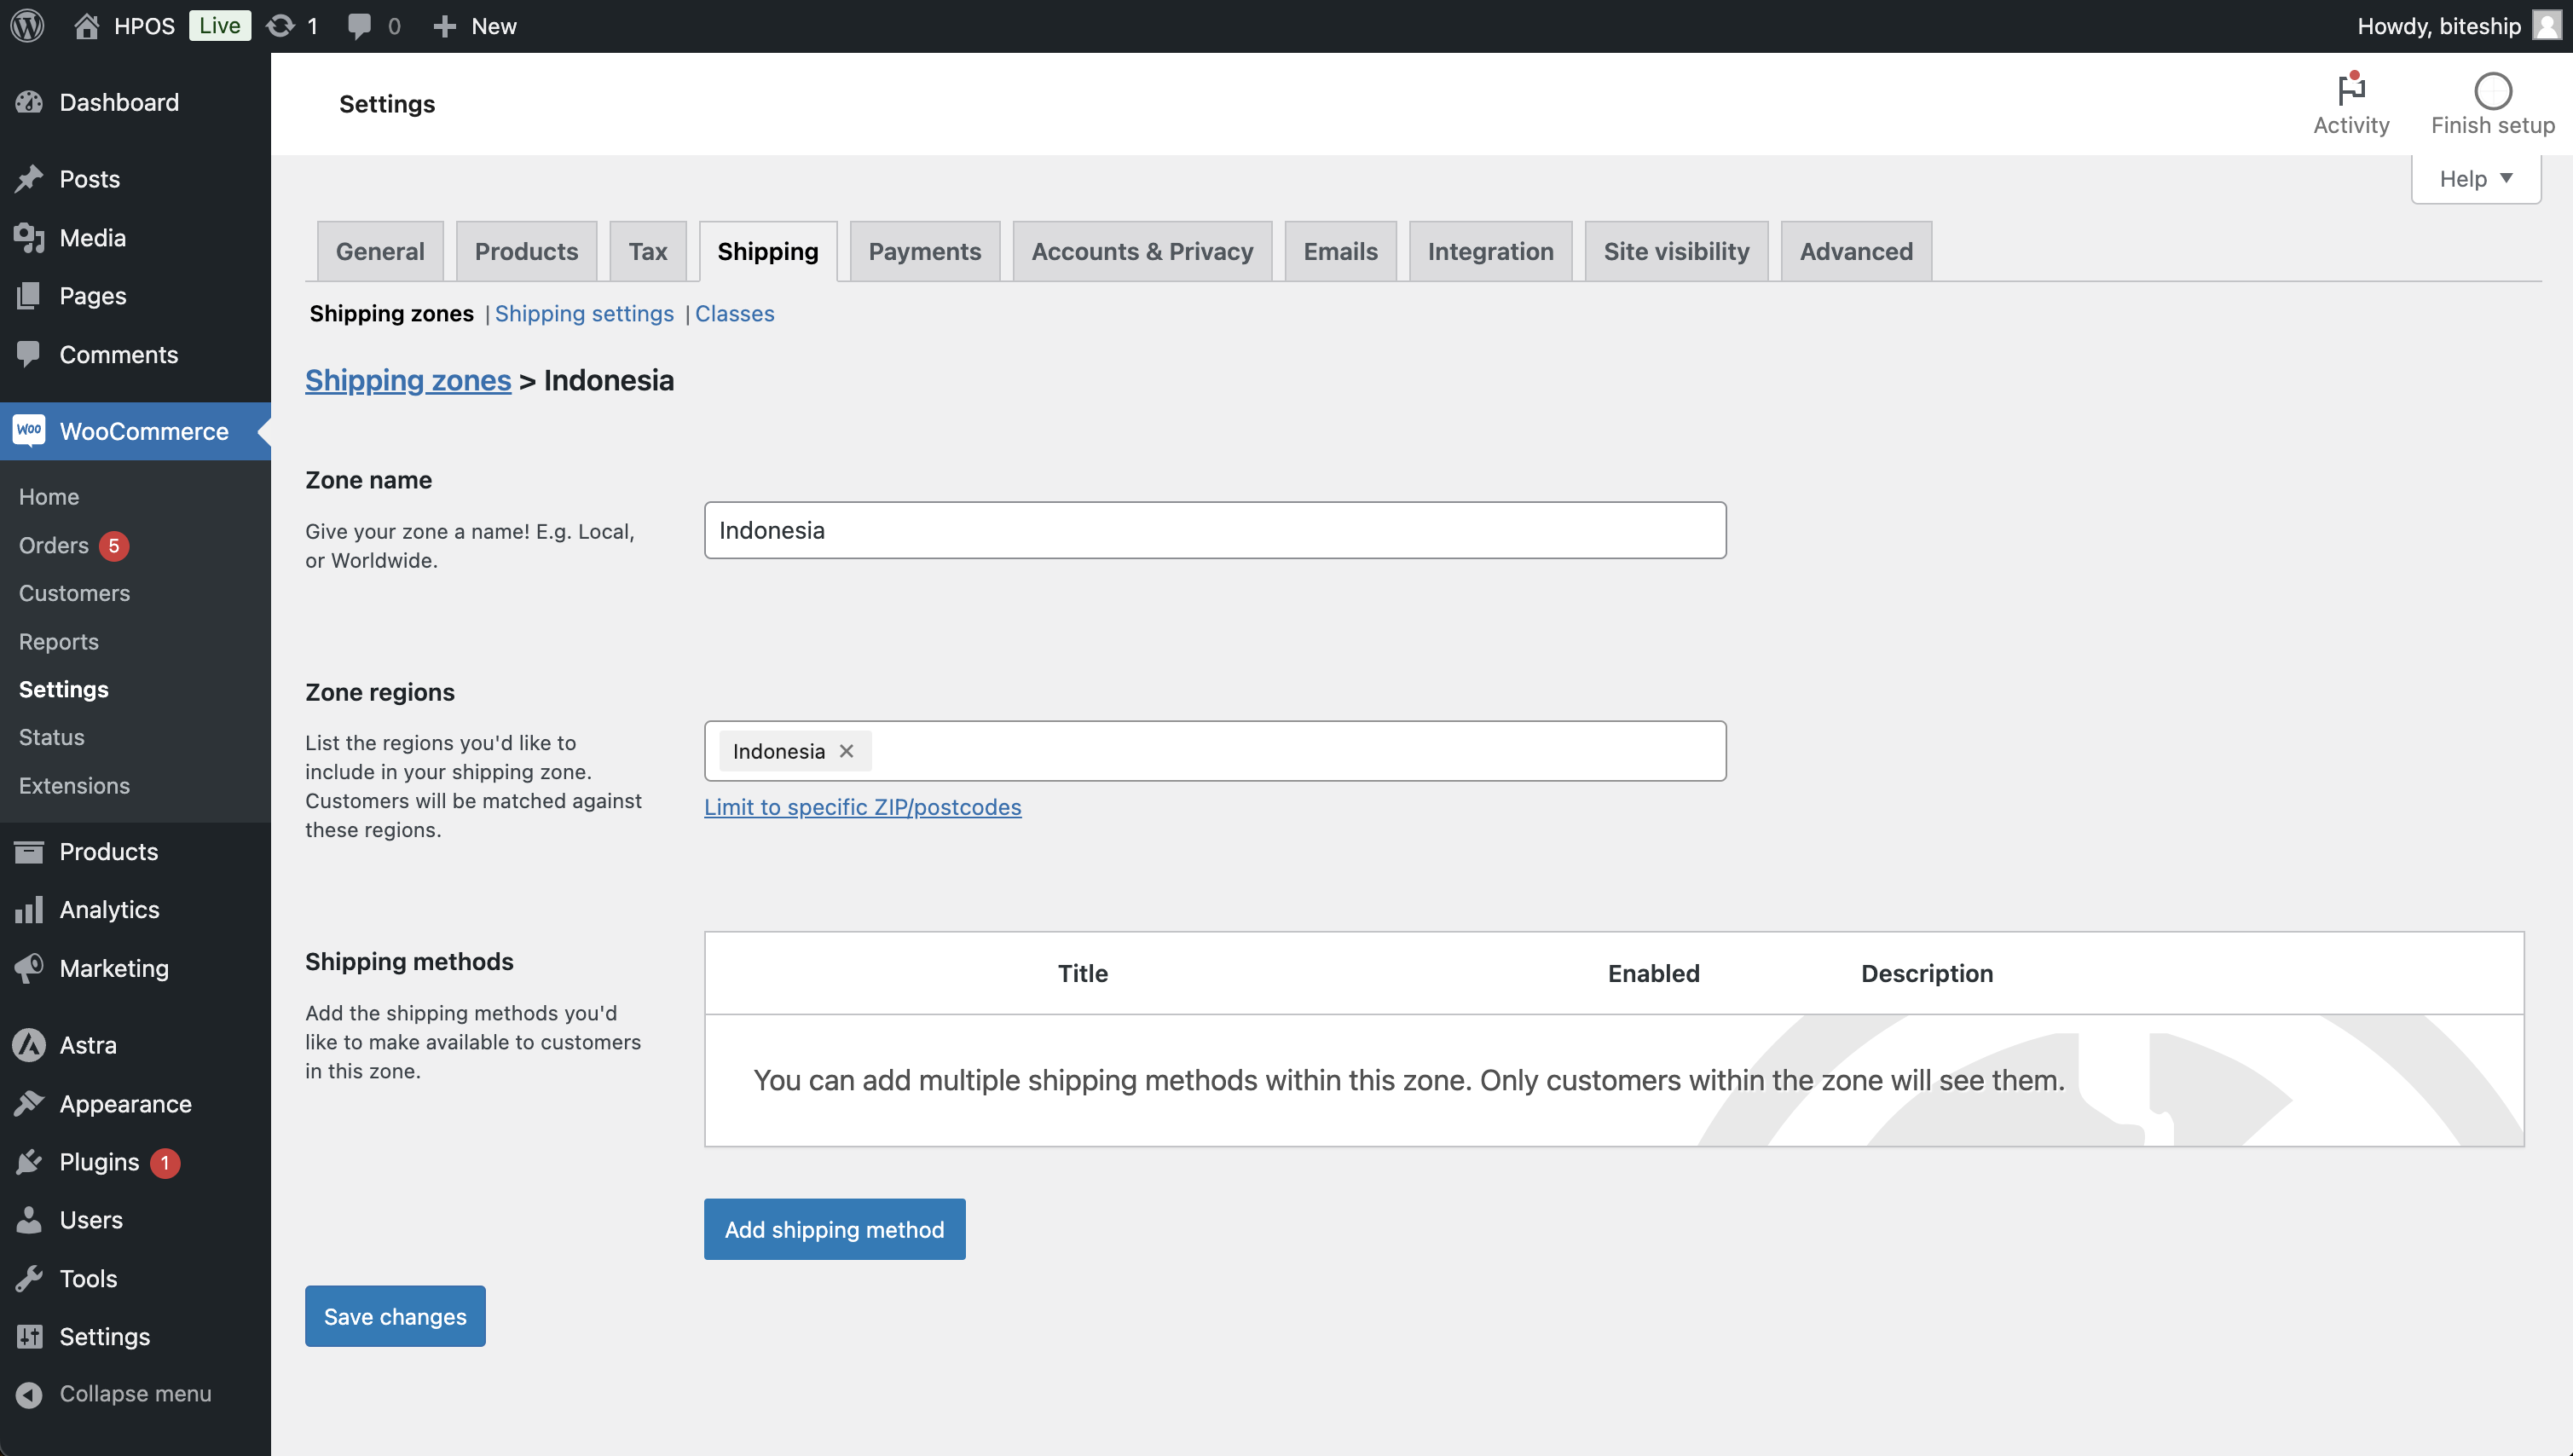The image size is (2573, 1456).
Task: Click the WooCommerce Settings submenu item
Action: tap(64, 689)
